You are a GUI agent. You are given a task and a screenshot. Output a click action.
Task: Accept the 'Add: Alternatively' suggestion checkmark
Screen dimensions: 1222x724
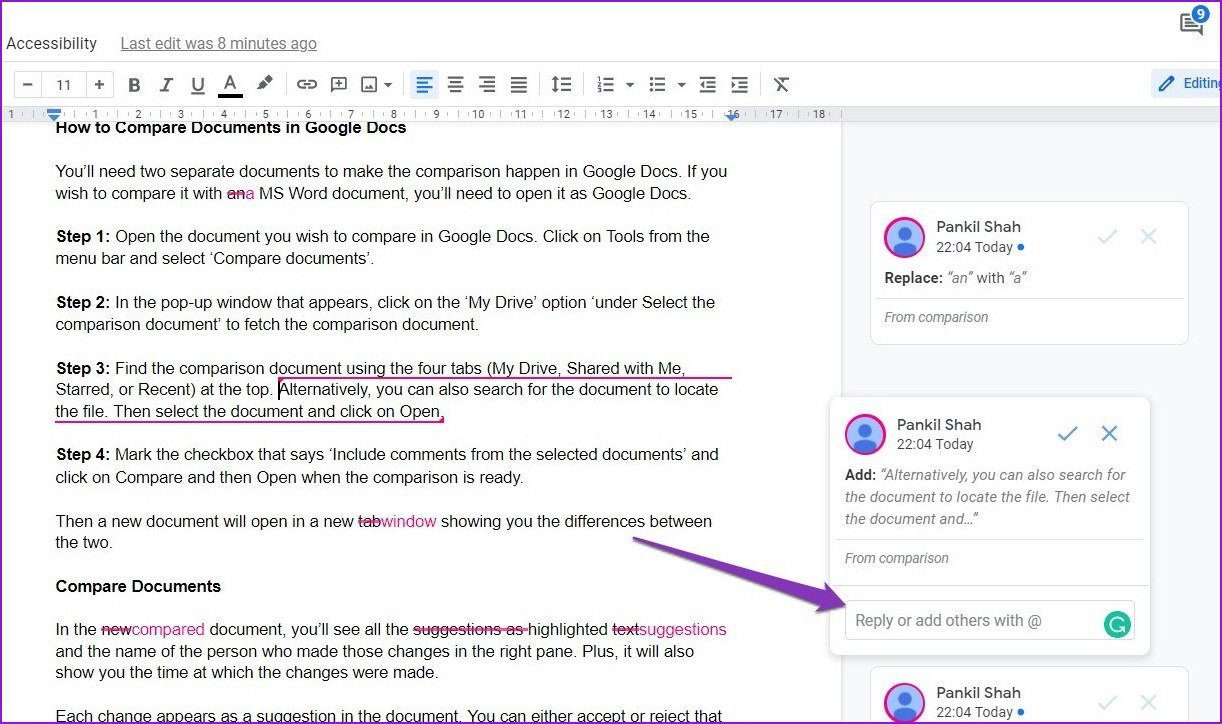click(x=1068, y=433)
